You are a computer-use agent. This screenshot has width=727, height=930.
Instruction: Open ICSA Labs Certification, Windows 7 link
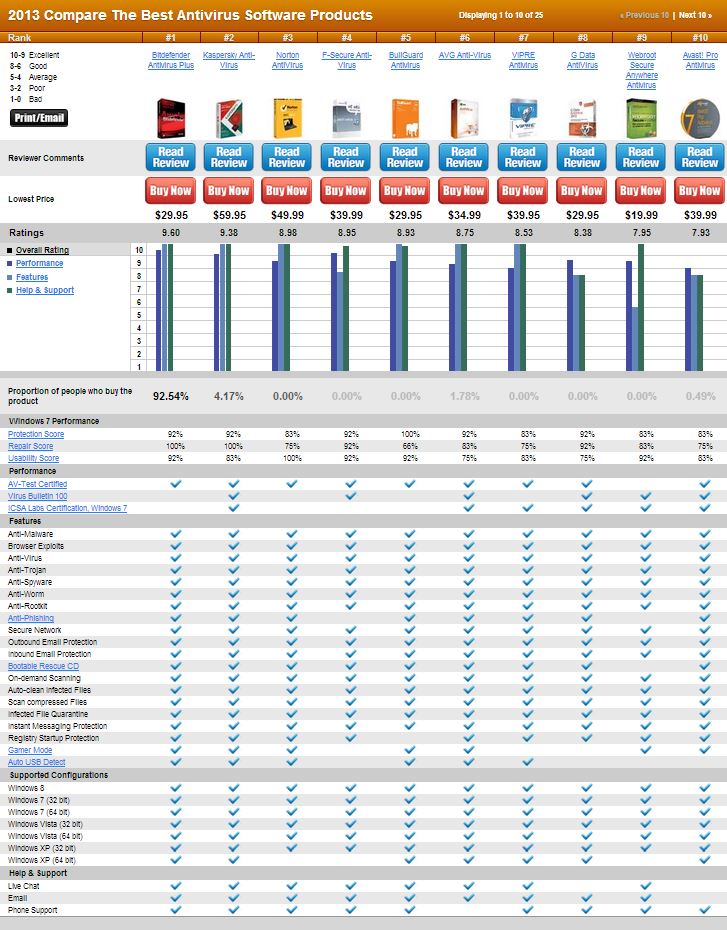point(68,508)
